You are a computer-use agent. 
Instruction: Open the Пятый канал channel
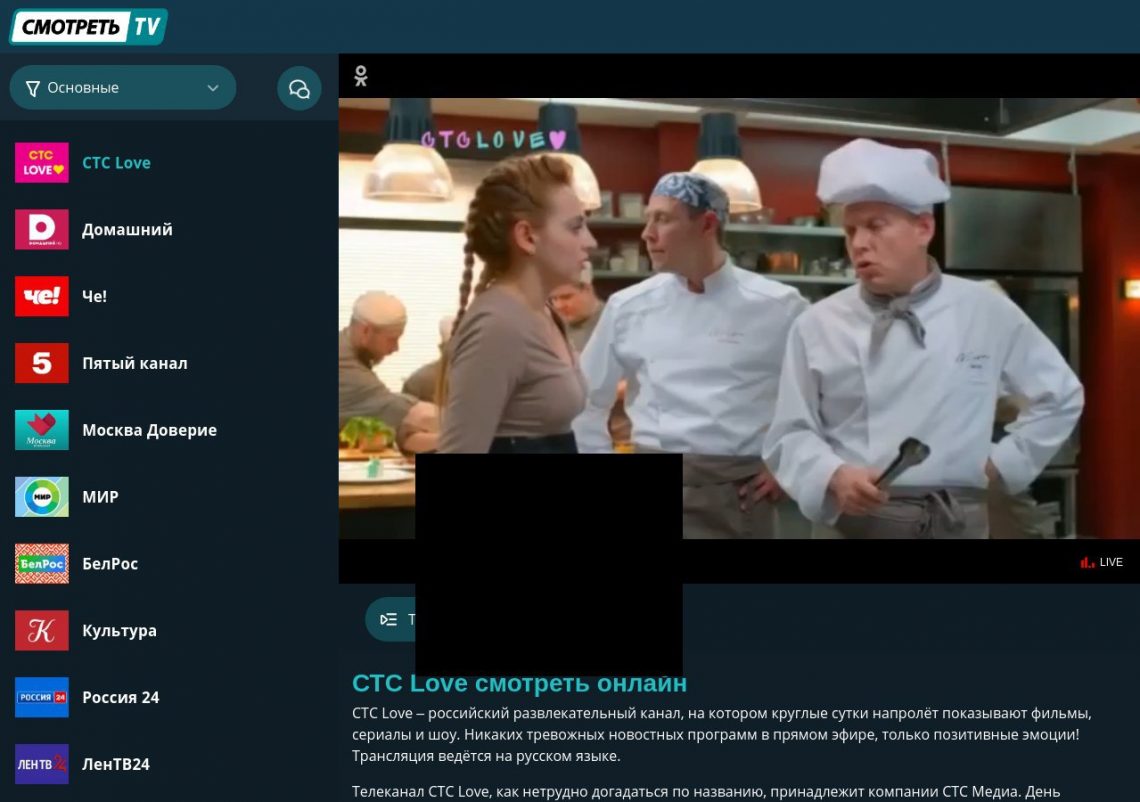[x=135, y=363]
